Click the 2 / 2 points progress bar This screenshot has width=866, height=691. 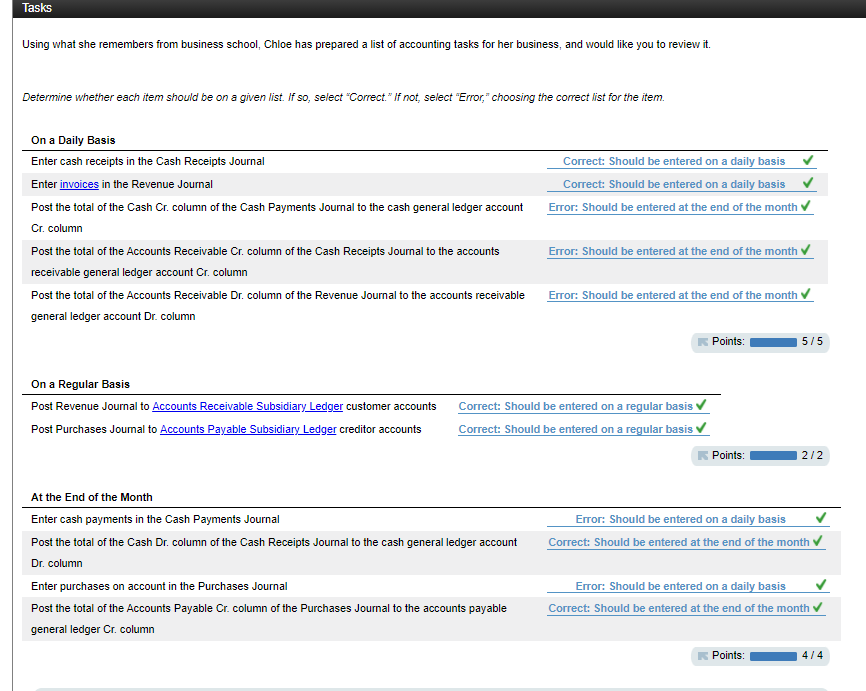point(773,456)
